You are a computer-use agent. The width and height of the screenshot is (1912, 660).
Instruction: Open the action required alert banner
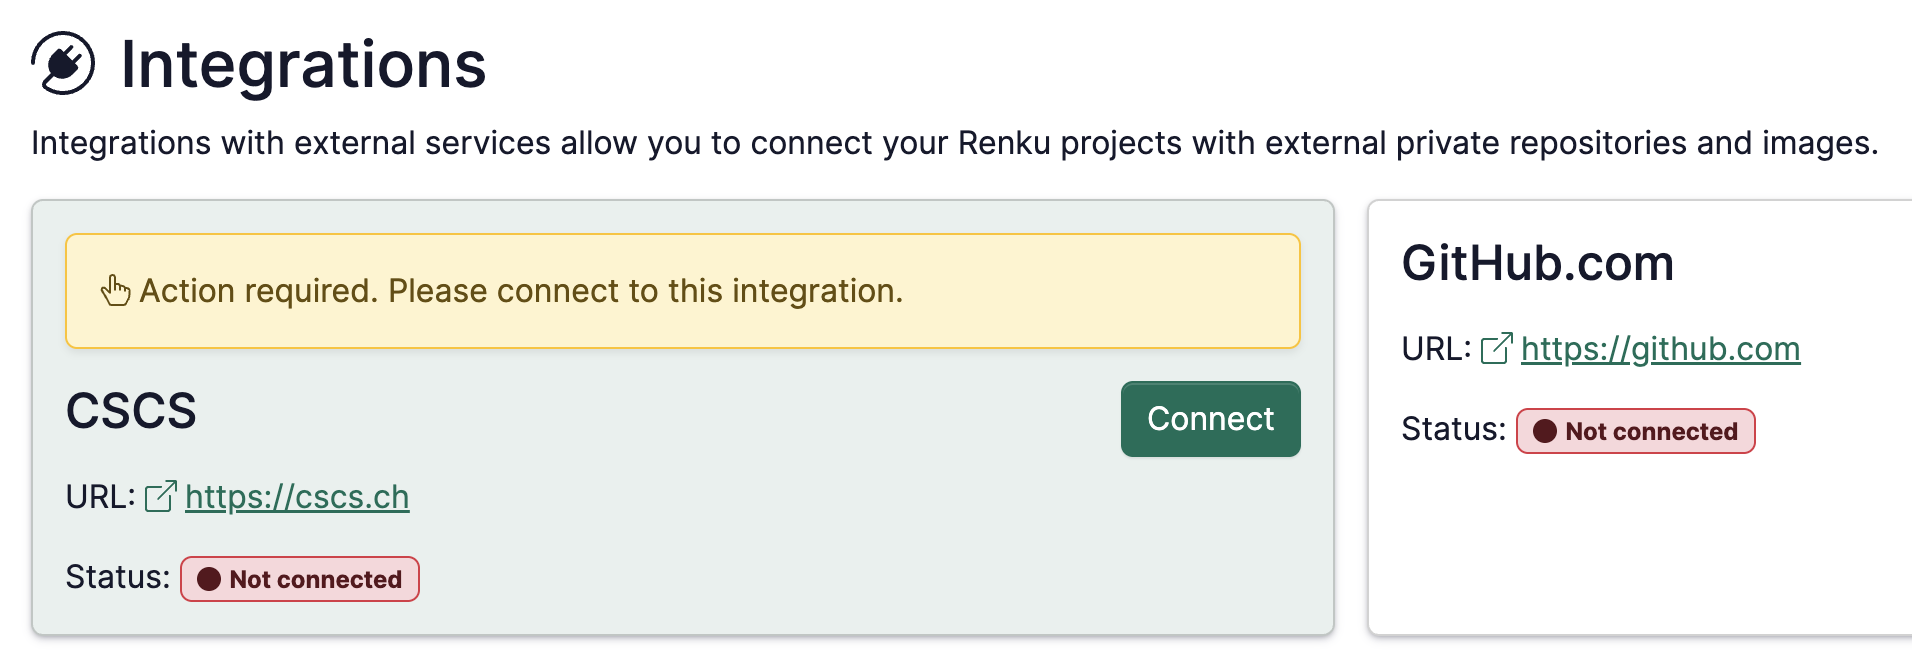click(683, 291)
